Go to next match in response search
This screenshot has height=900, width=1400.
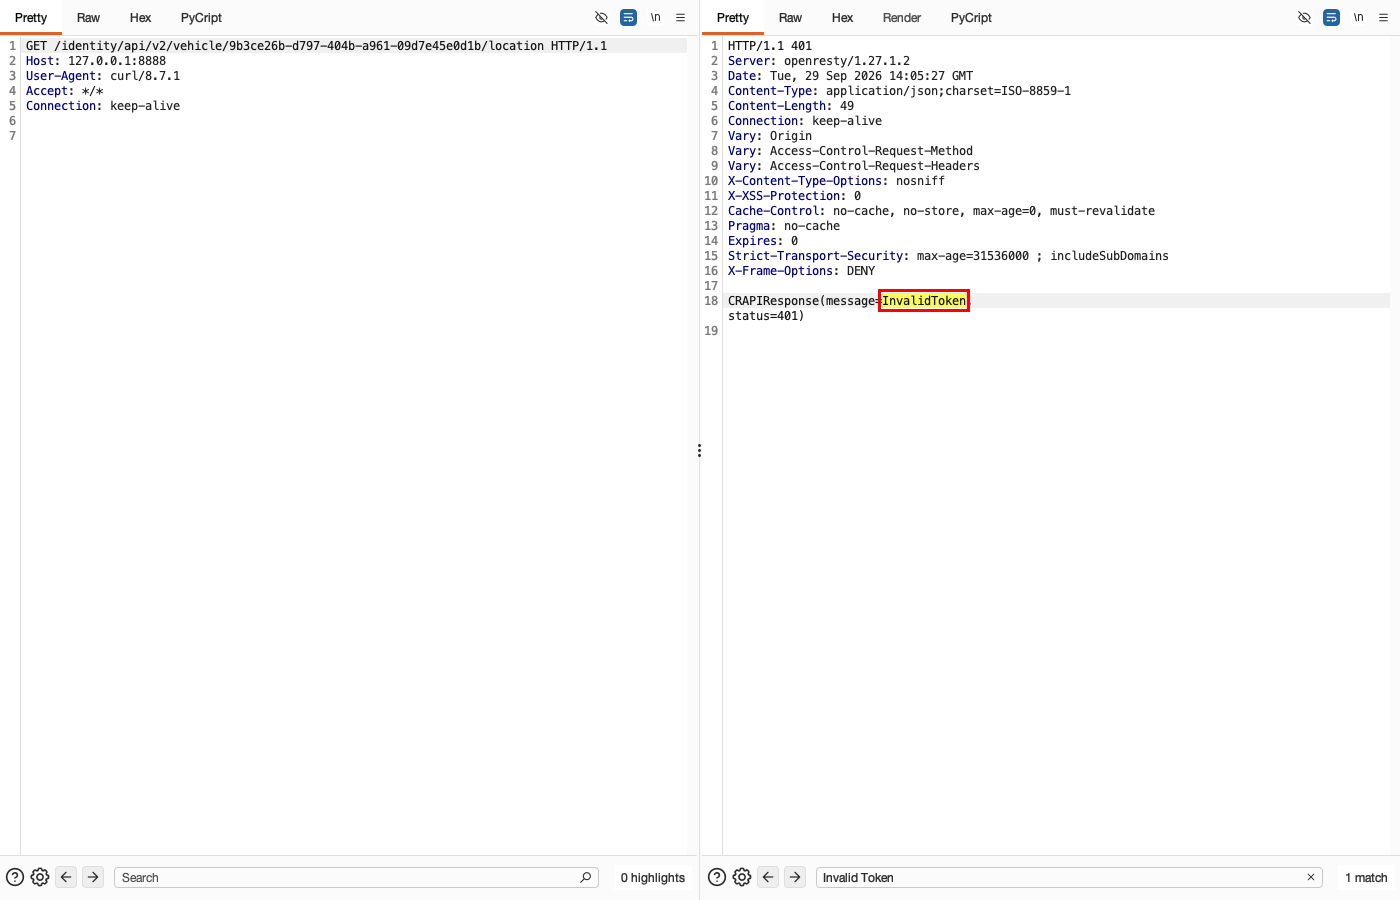coord(795,877)
